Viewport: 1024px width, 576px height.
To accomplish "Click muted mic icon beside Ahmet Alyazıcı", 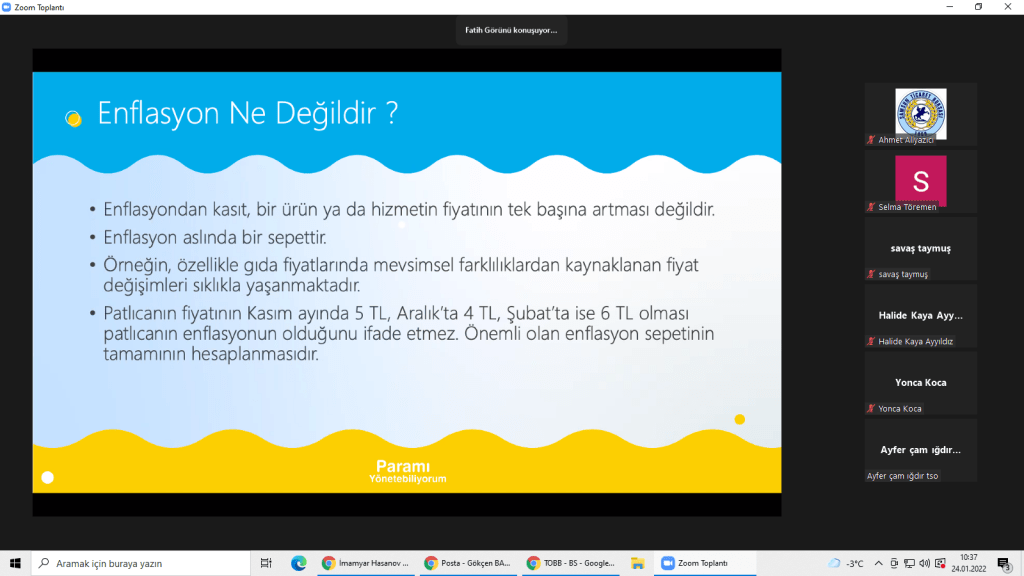I will [871, 140].
